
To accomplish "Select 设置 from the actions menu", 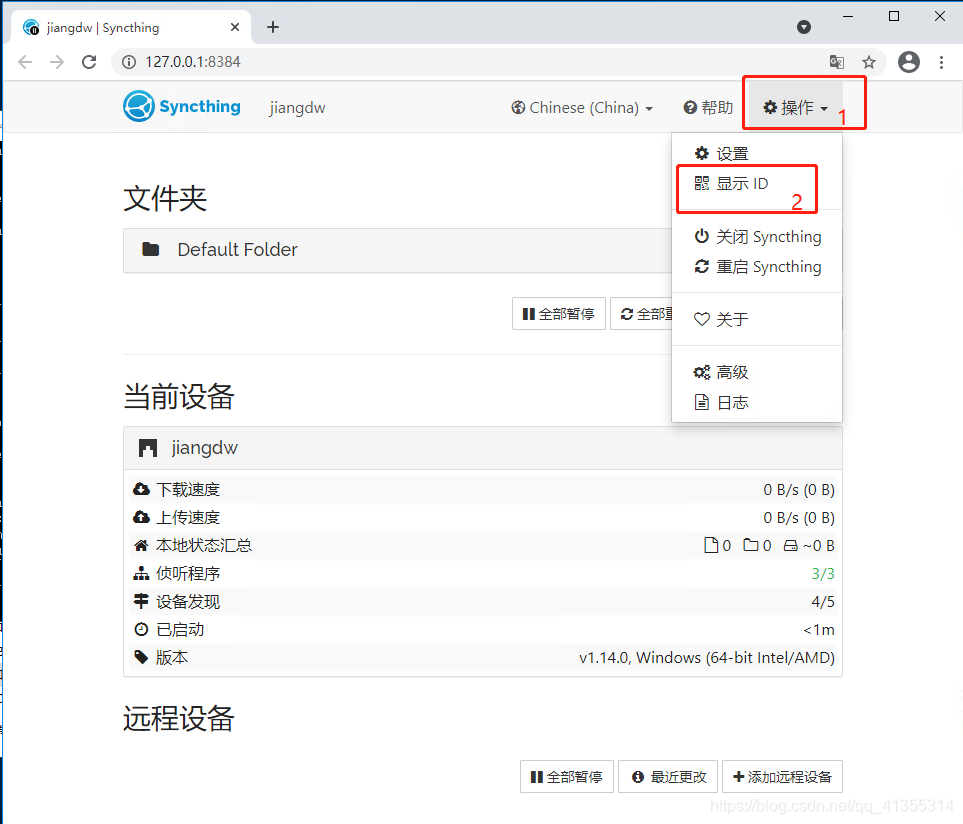I will coord(757,154).
